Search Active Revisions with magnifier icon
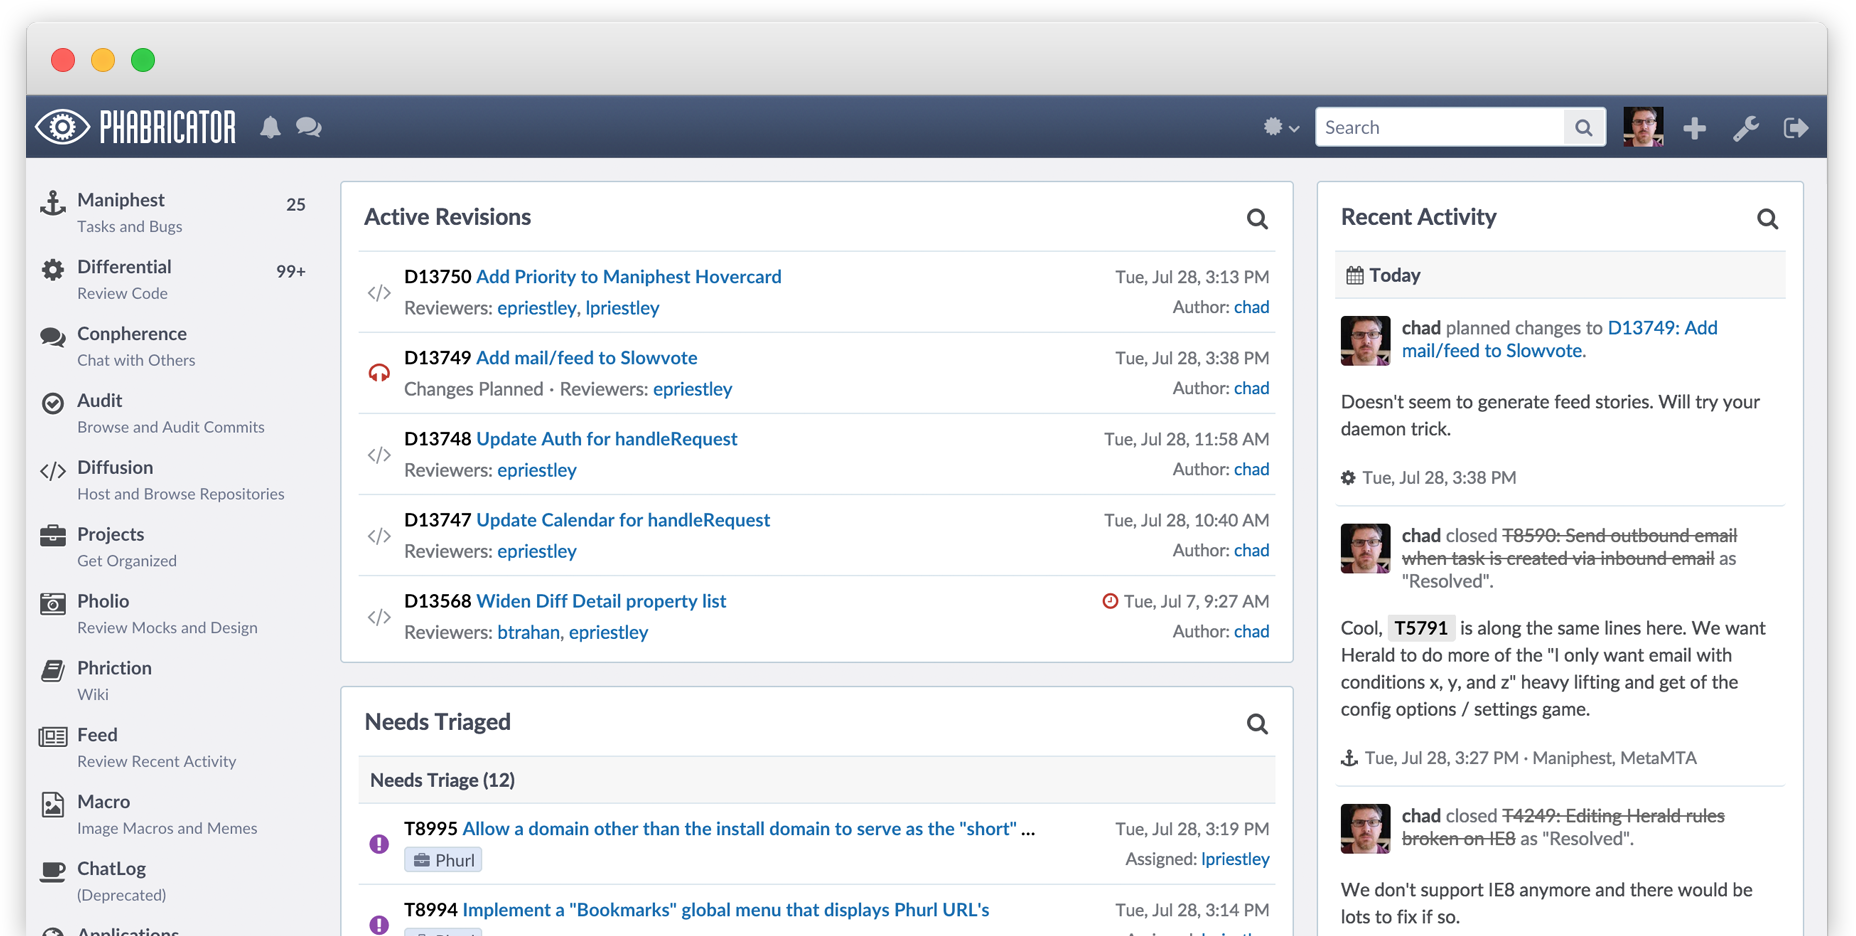The image size is (1856, 936). 1257,219
